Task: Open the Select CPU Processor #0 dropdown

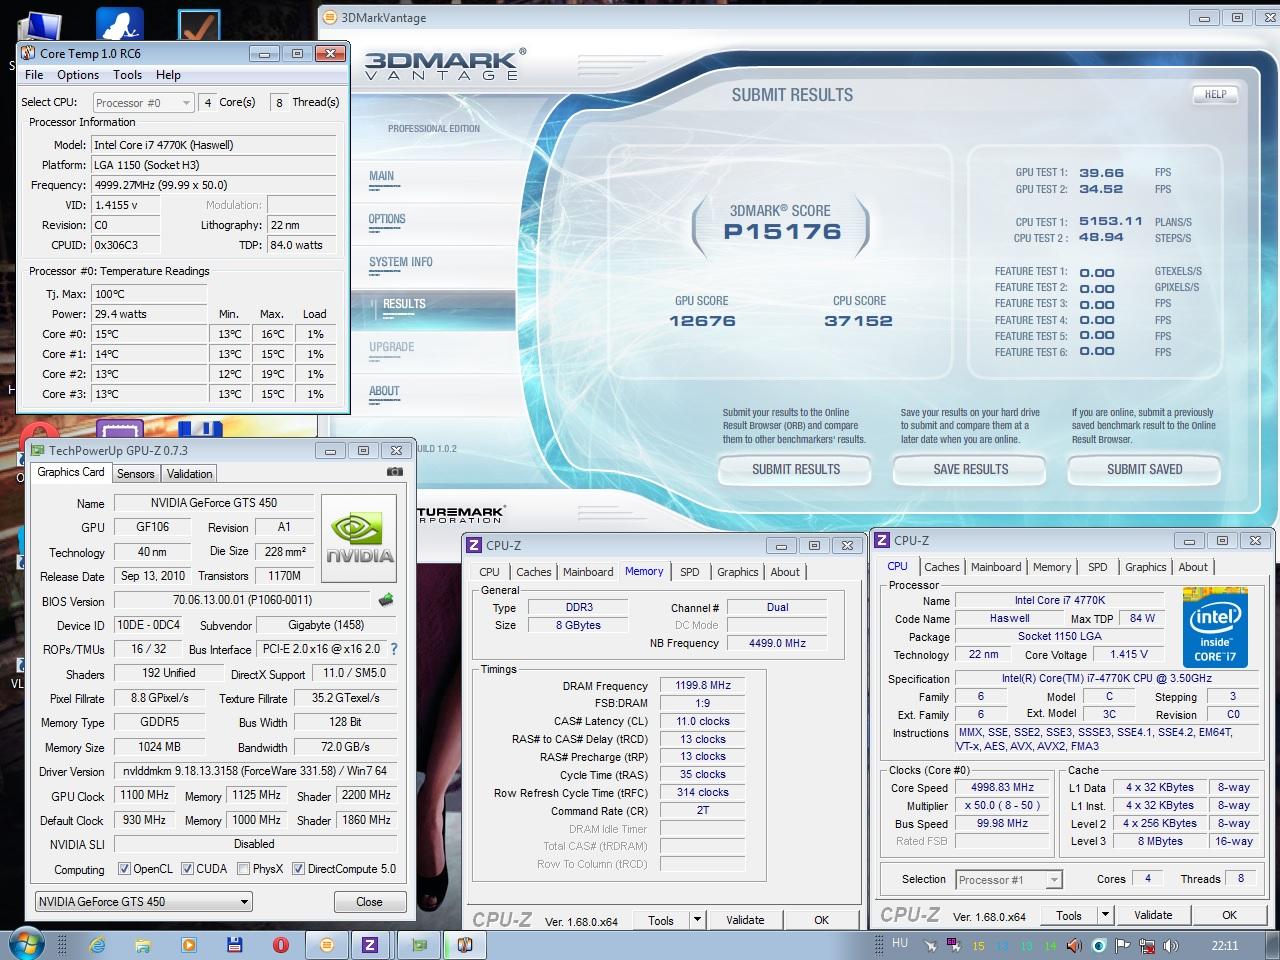Action: click(x=143, y=102)
